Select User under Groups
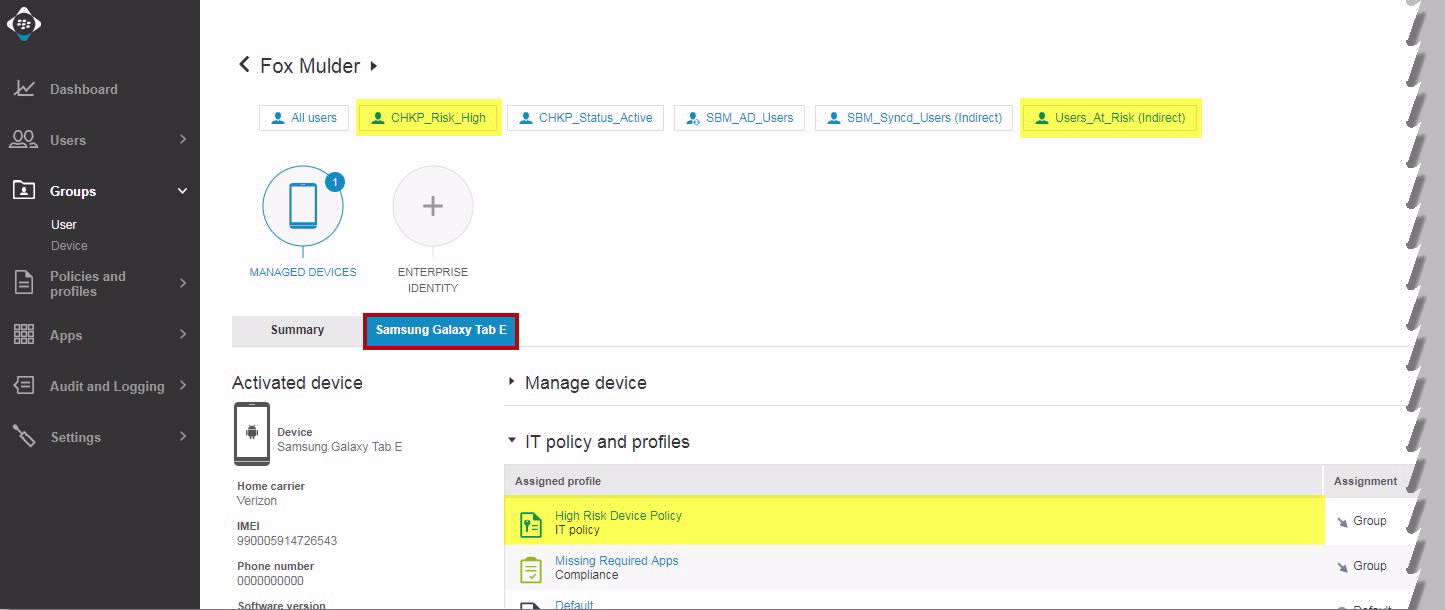This screenshot has width=1445, height=610. (64, 225)
